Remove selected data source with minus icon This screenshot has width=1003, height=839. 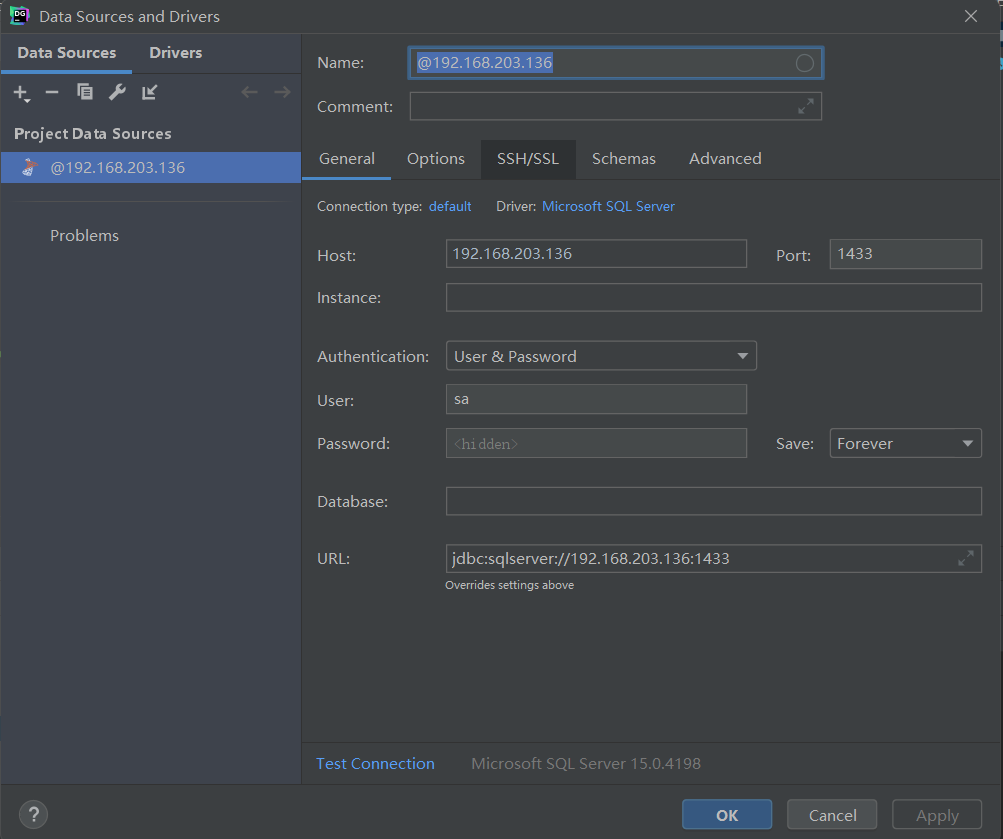52,93
